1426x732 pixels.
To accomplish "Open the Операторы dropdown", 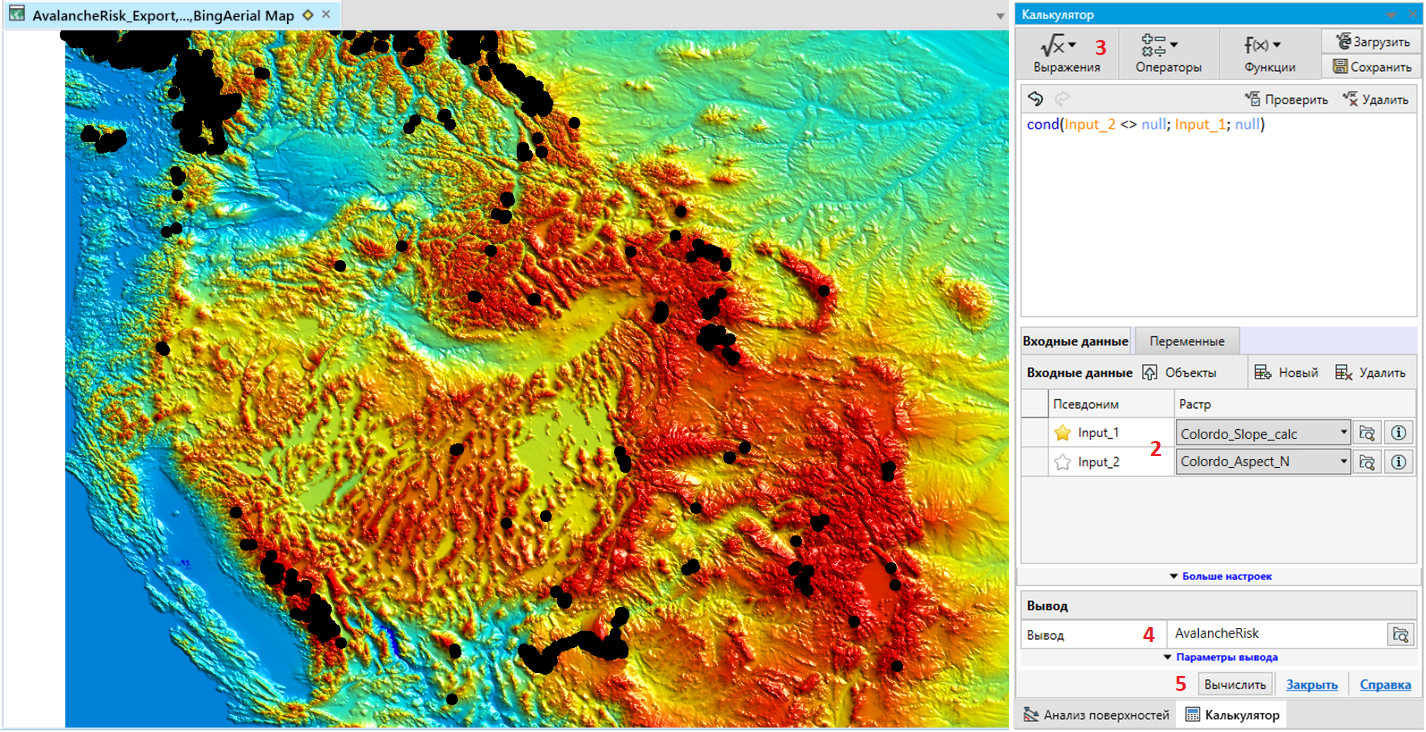I will click(1168, 54).
